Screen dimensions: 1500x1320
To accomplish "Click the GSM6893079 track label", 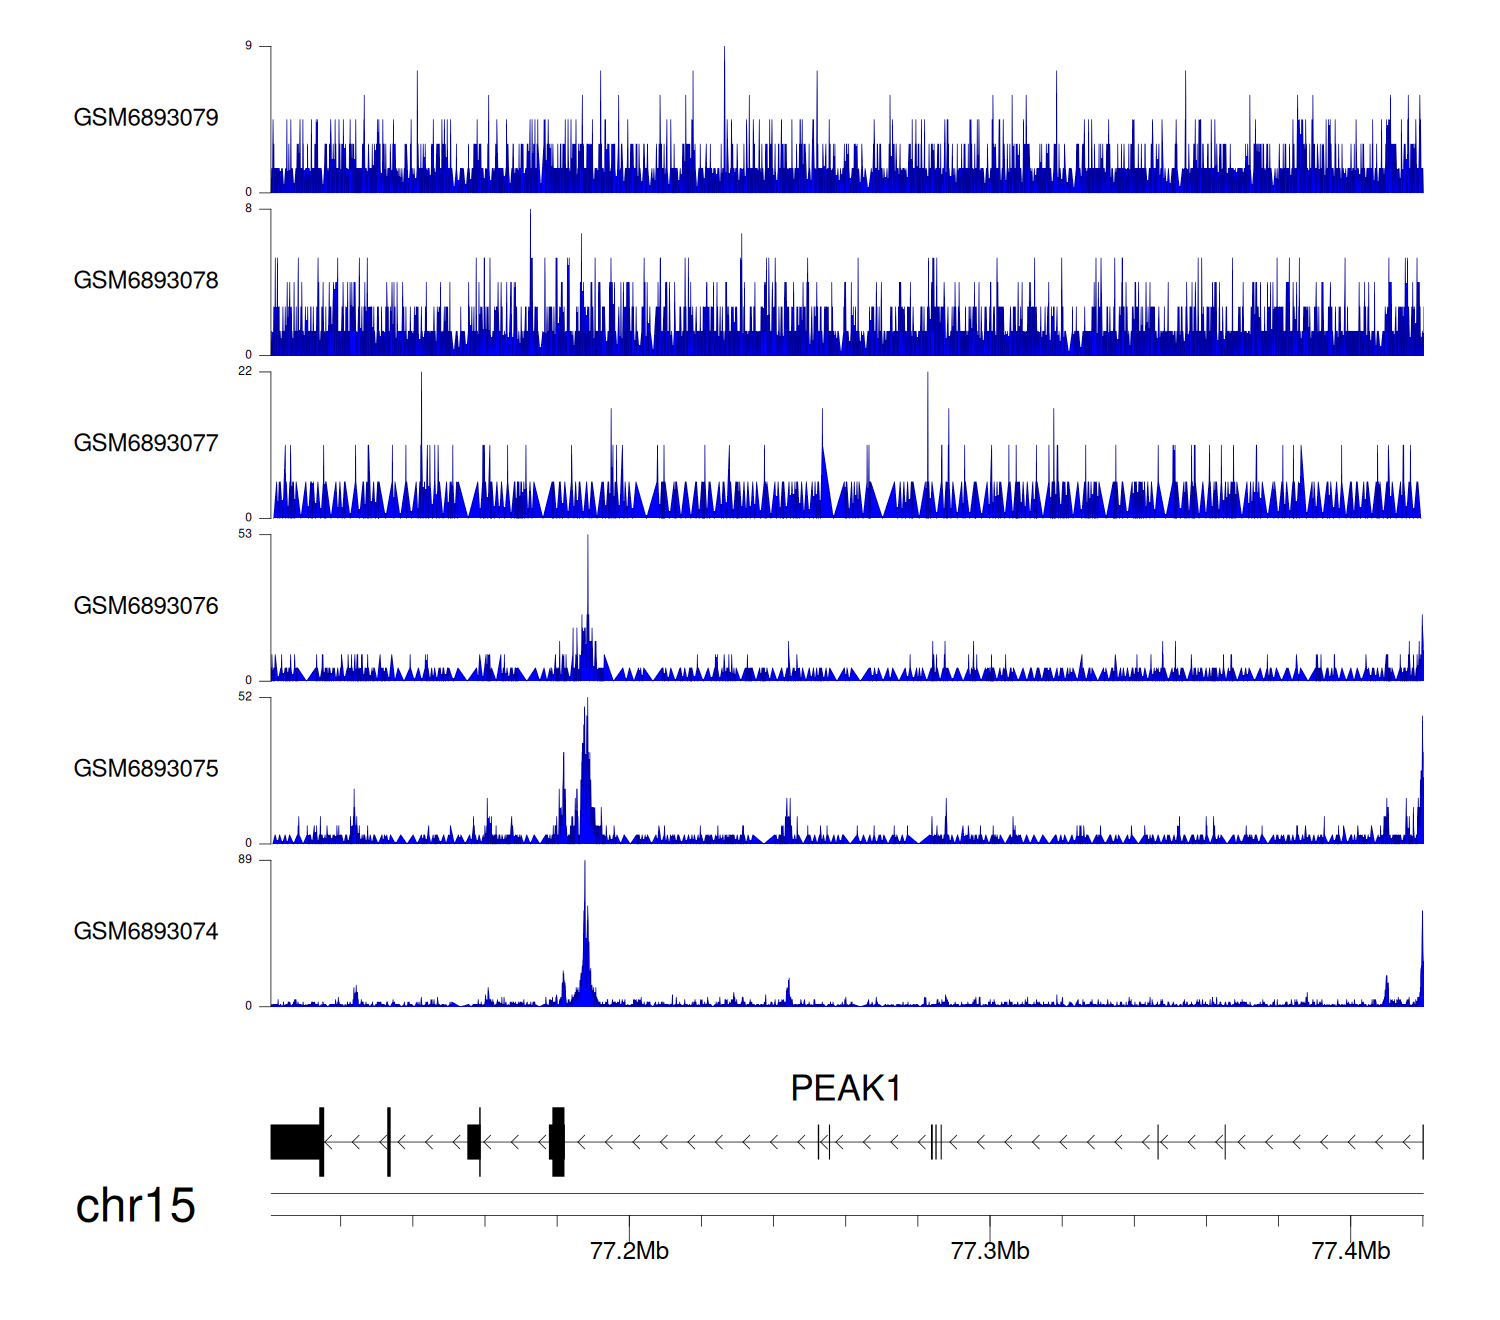I will pos(146,118).
